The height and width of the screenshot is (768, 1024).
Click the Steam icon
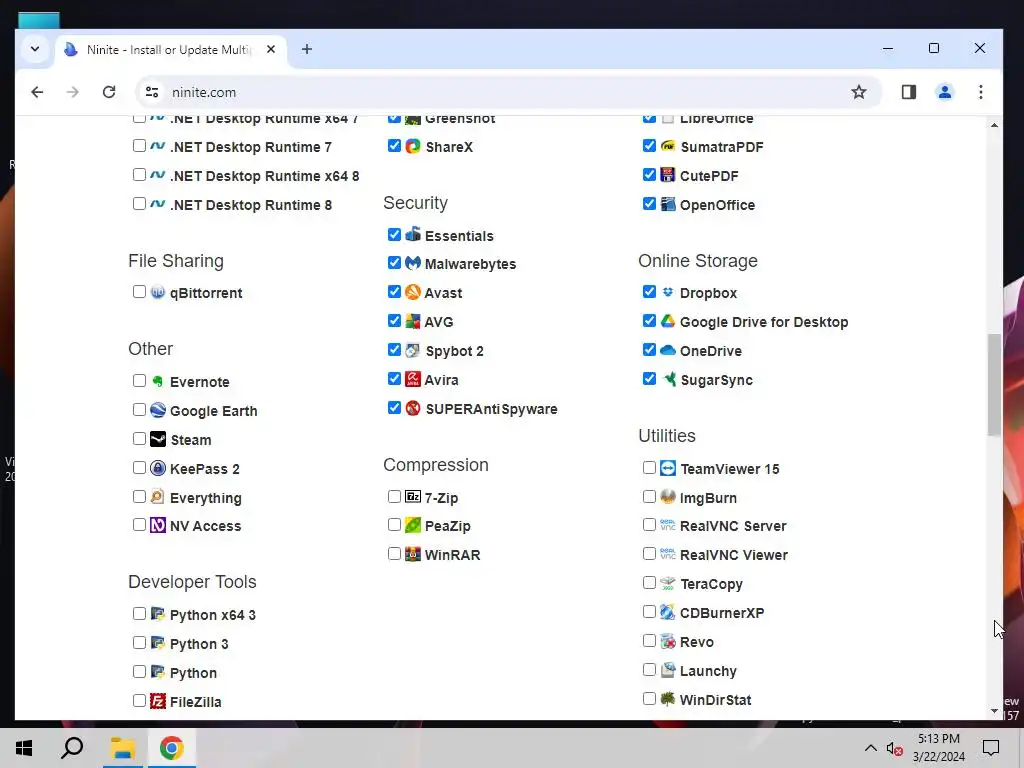tap(158, 439)
